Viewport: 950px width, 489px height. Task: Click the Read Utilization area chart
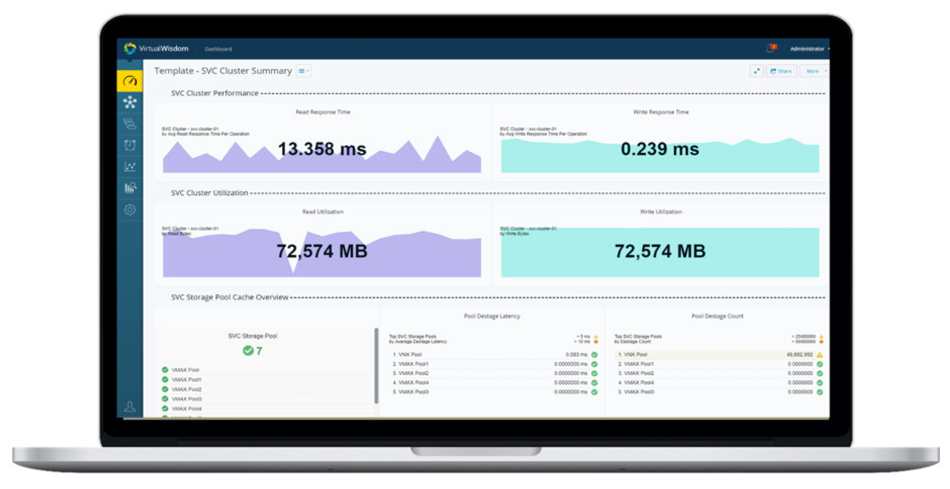coord(322,253)
